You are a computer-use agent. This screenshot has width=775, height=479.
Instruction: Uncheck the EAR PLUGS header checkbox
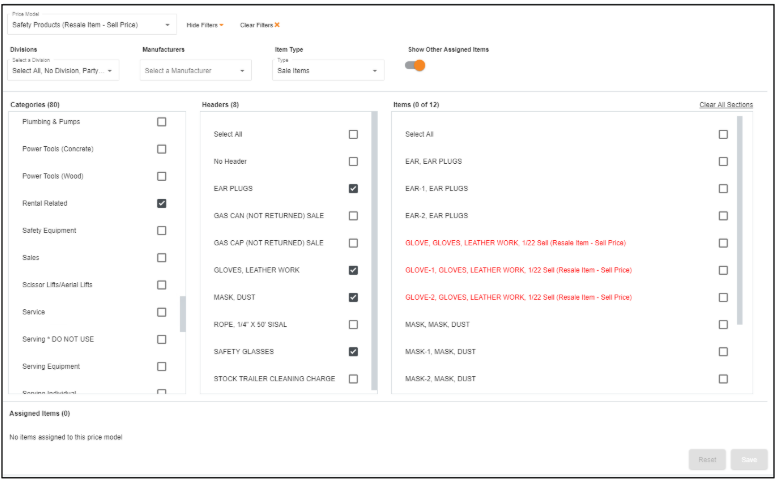click(x=353, y=188)
